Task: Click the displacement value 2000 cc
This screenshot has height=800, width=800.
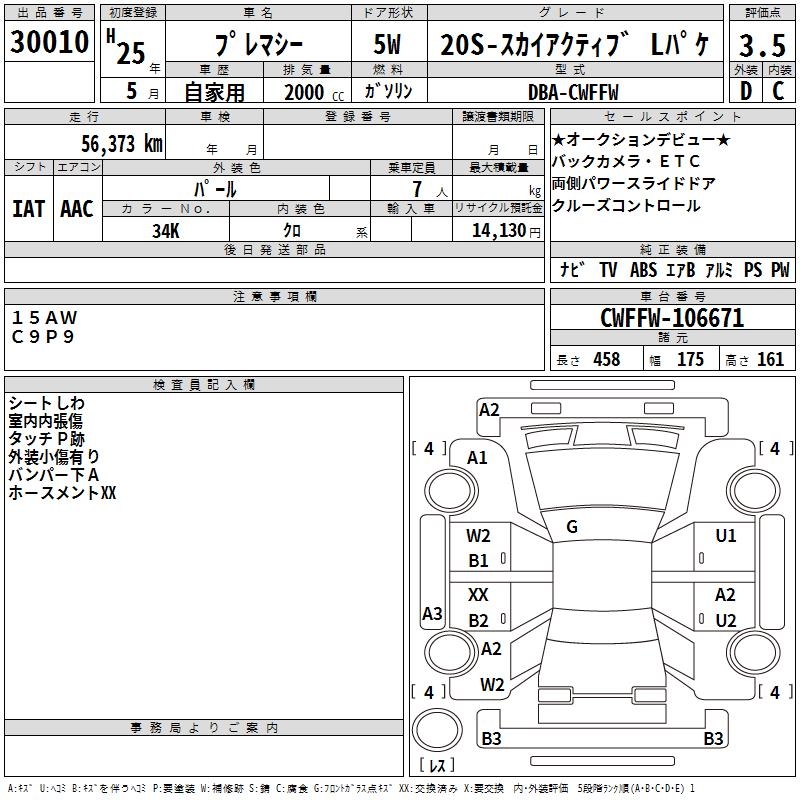Action: coord(314,93)
